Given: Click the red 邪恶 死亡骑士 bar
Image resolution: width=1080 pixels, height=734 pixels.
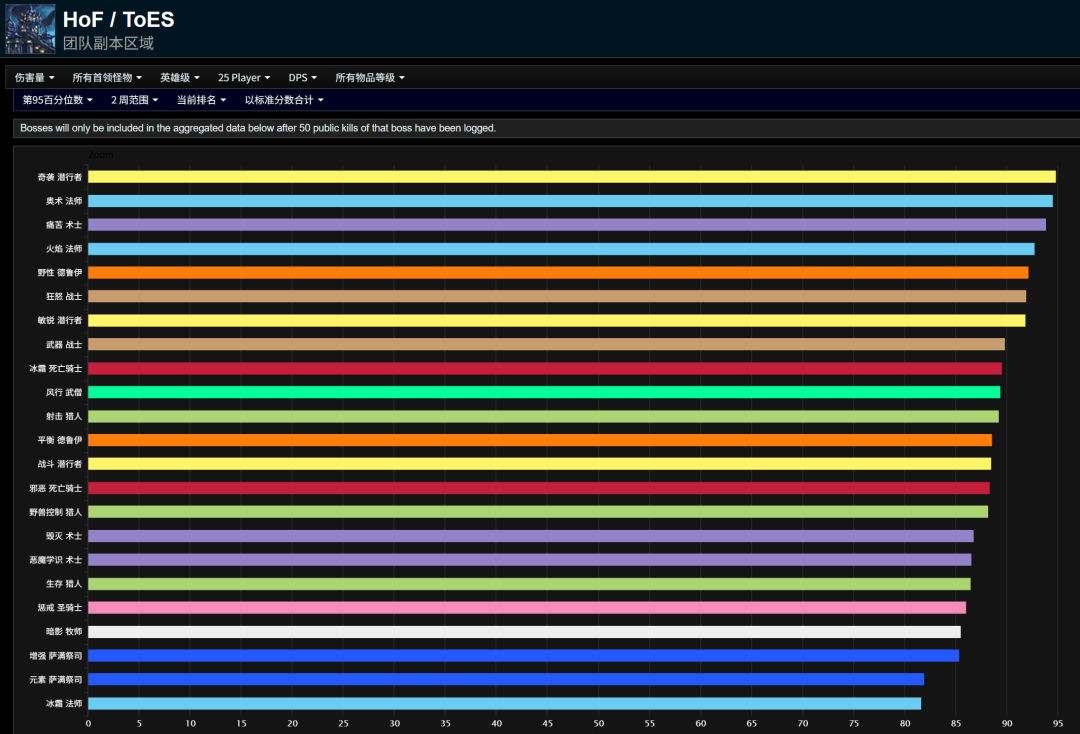Looking at the screenshot, I should coord(539,488).
